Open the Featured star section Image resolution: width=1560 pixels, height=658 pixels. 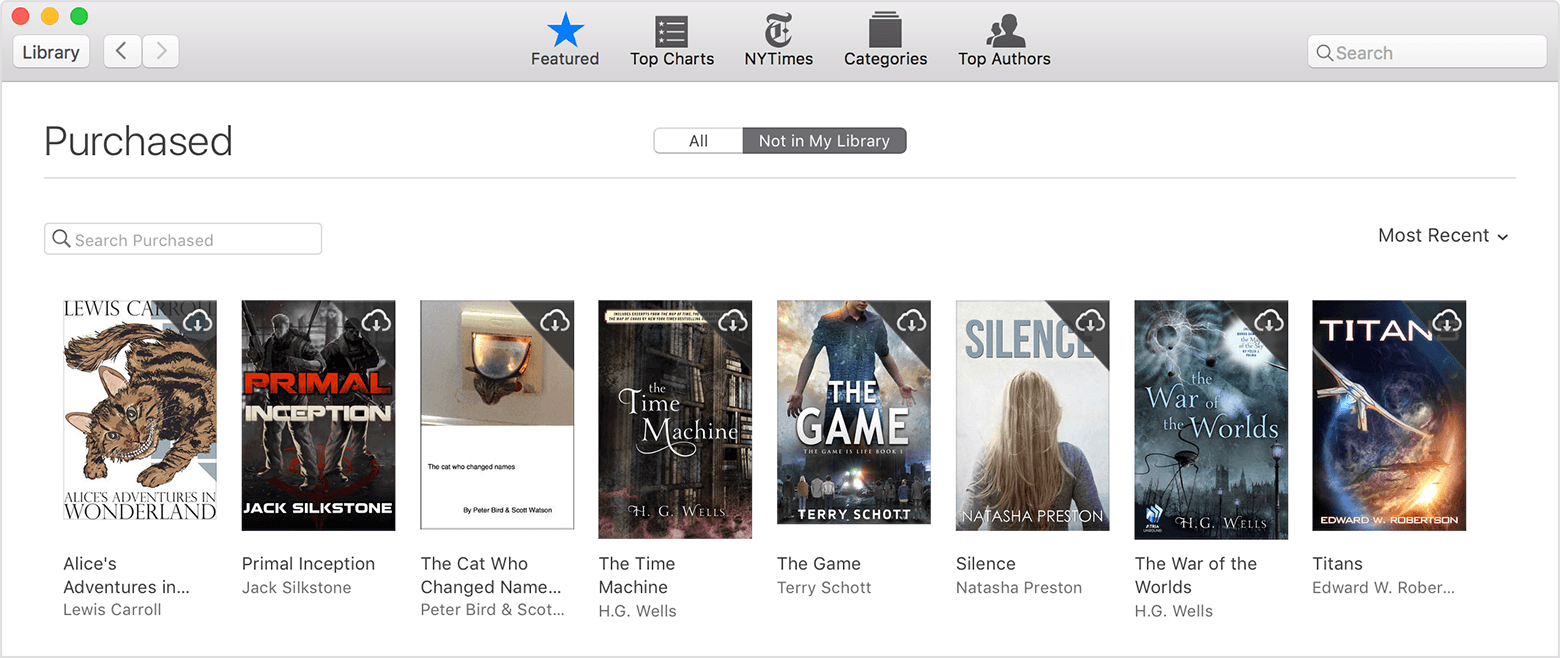[565, 40]
